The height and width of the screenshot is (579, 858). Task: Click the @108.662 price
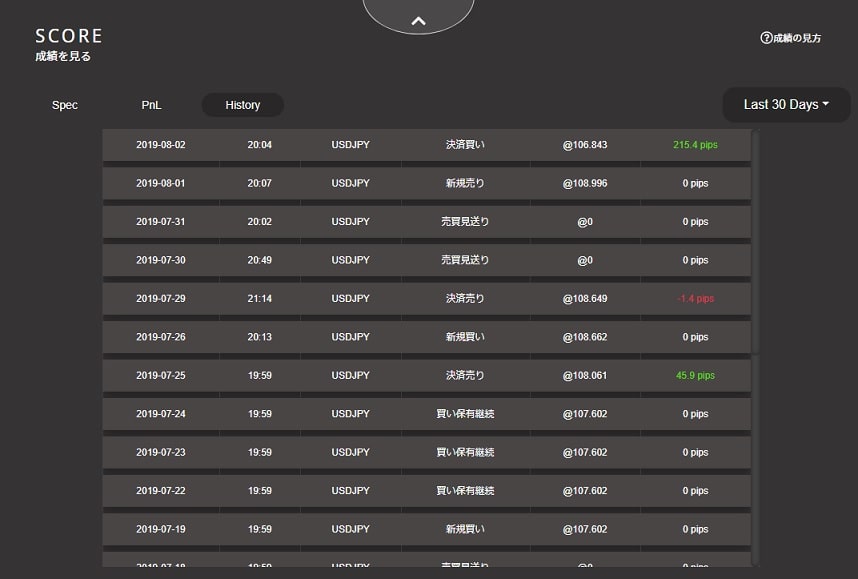coord(585,337)
